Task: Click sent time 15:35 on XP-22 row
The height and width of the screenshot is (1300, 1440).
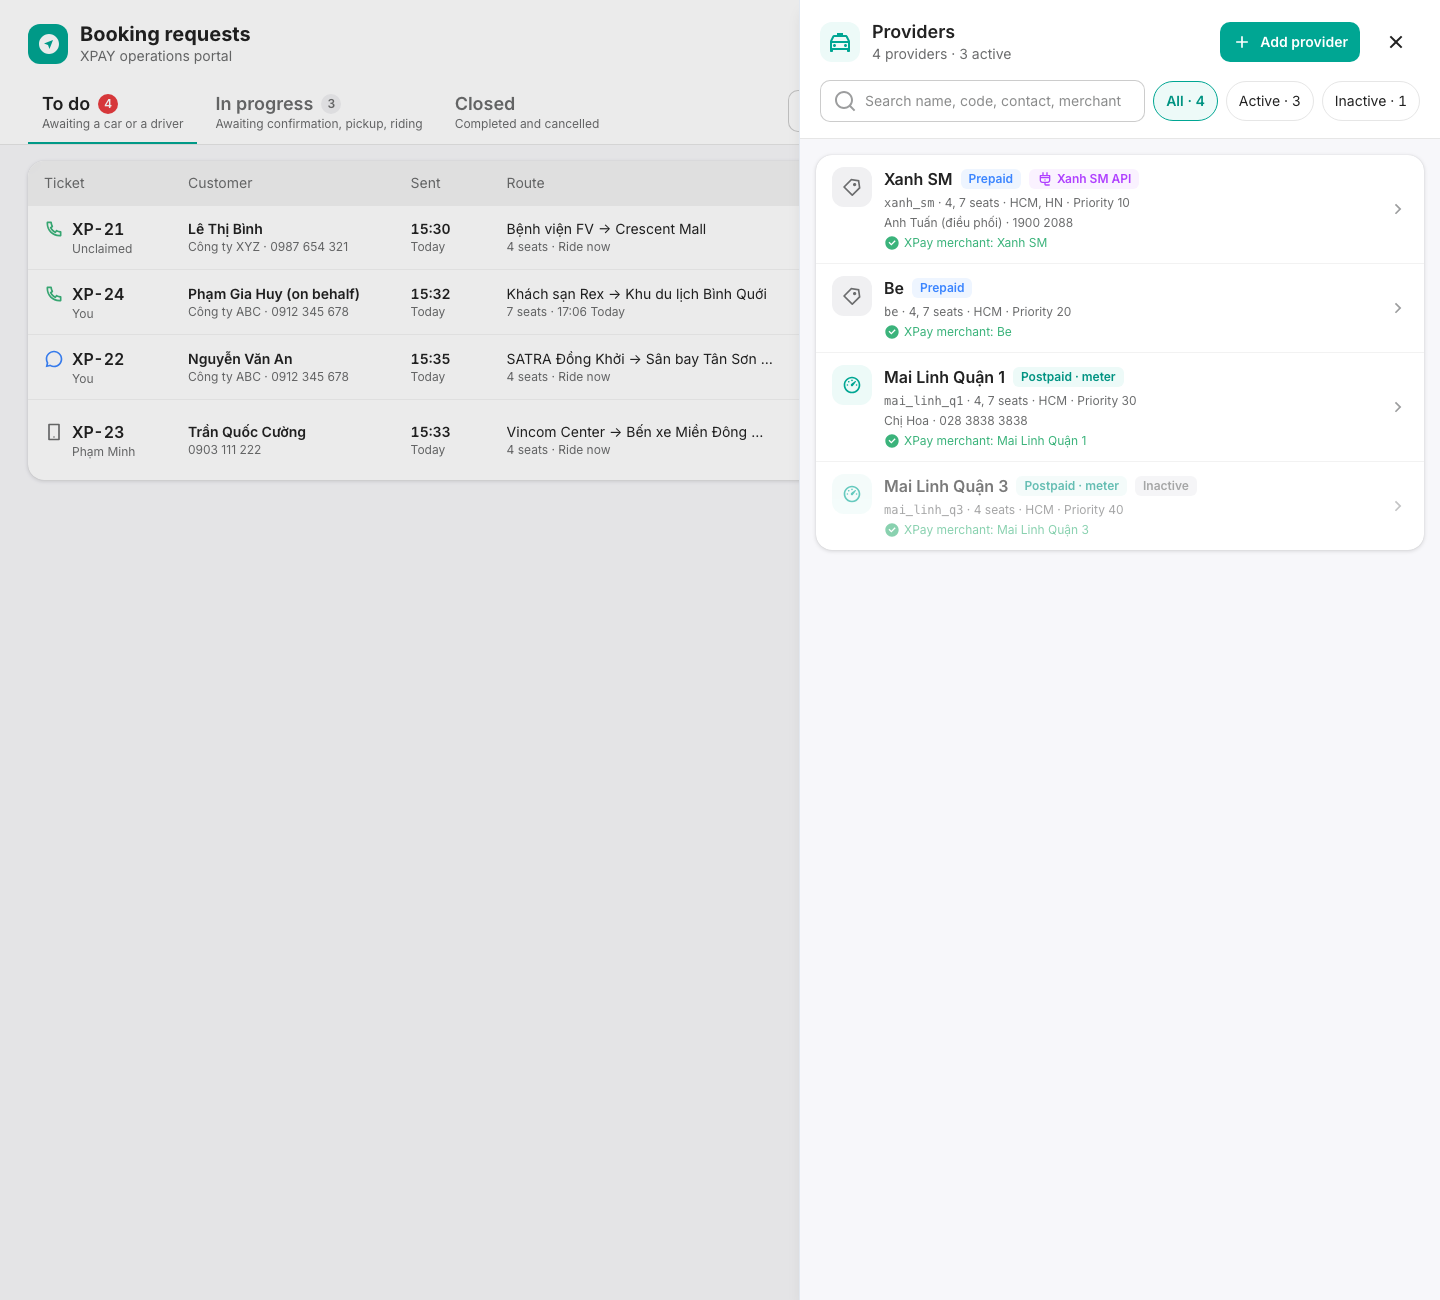Action: 430,359
